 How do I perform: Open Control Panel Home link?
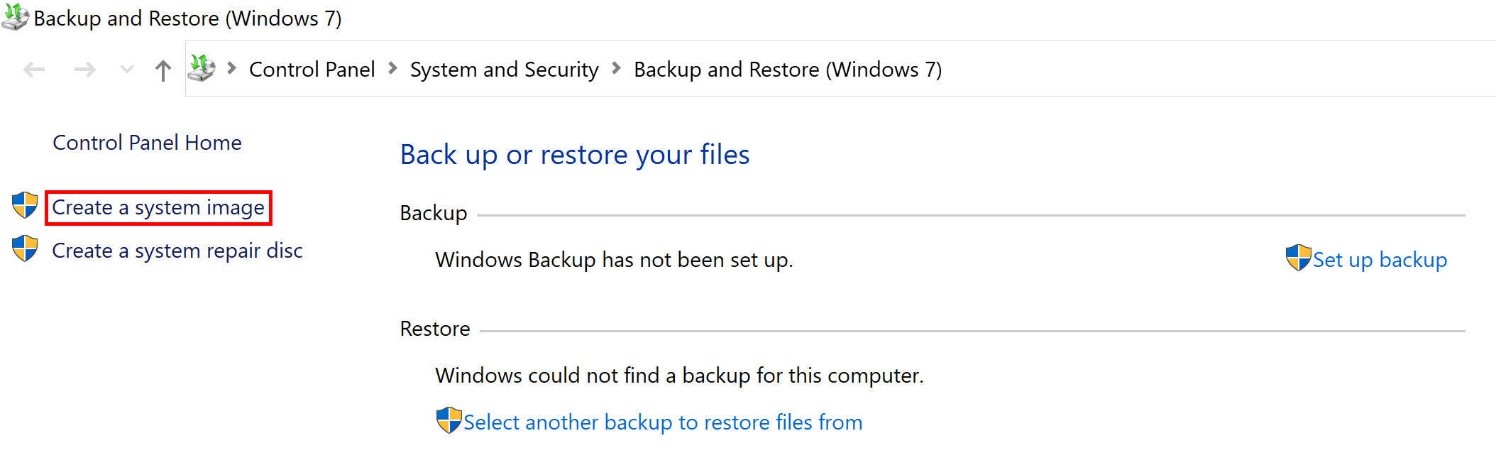click(147, 143)
